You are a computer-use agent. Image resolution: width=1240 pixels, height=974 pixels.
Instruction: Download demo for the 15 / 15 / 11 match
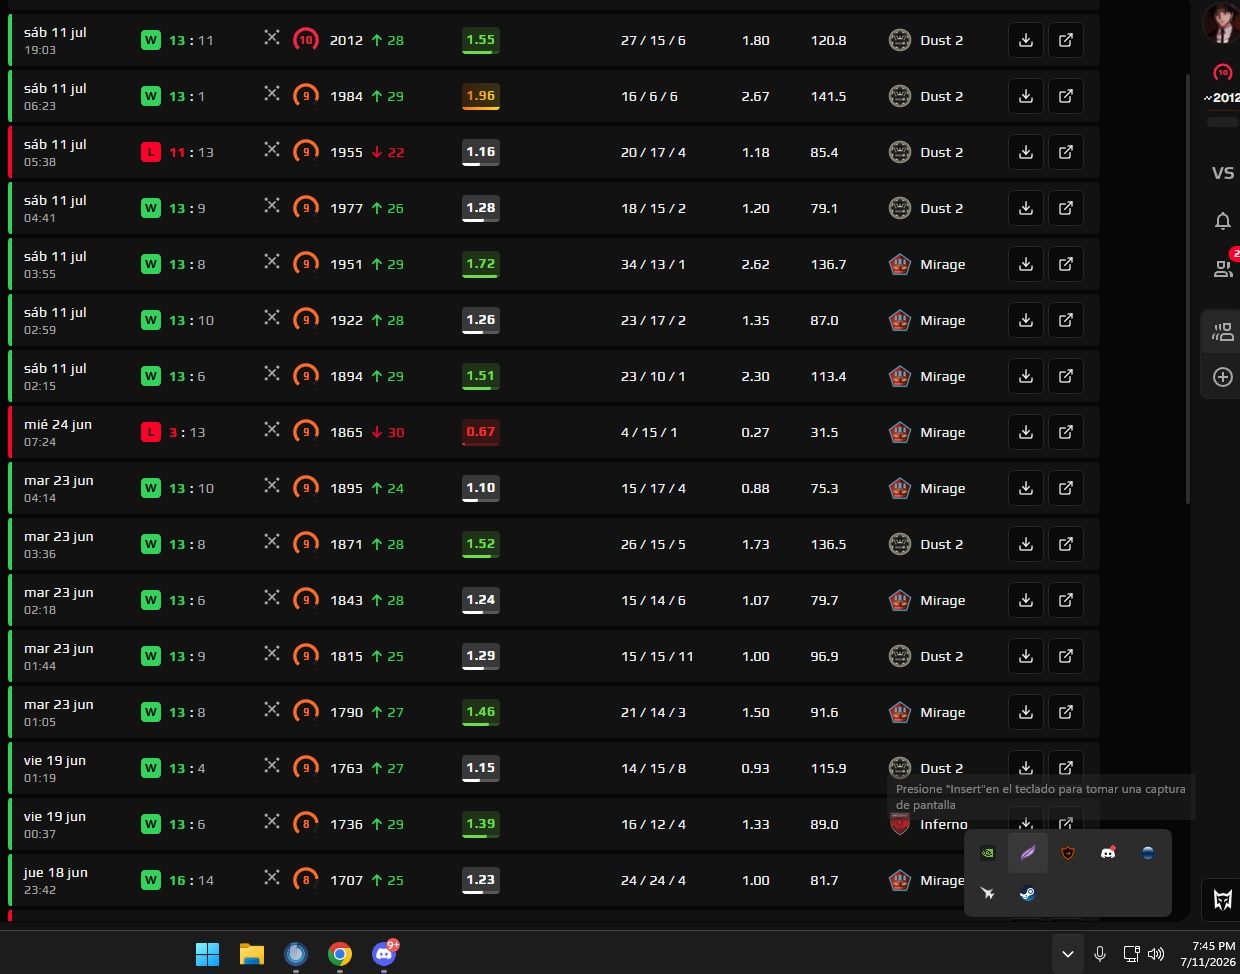point(1026,656)
